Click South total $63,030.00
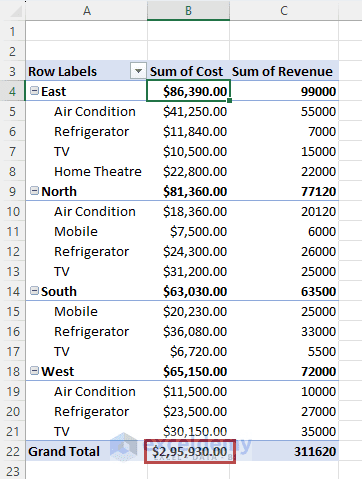362x479 pixels. tap(188, 291)
